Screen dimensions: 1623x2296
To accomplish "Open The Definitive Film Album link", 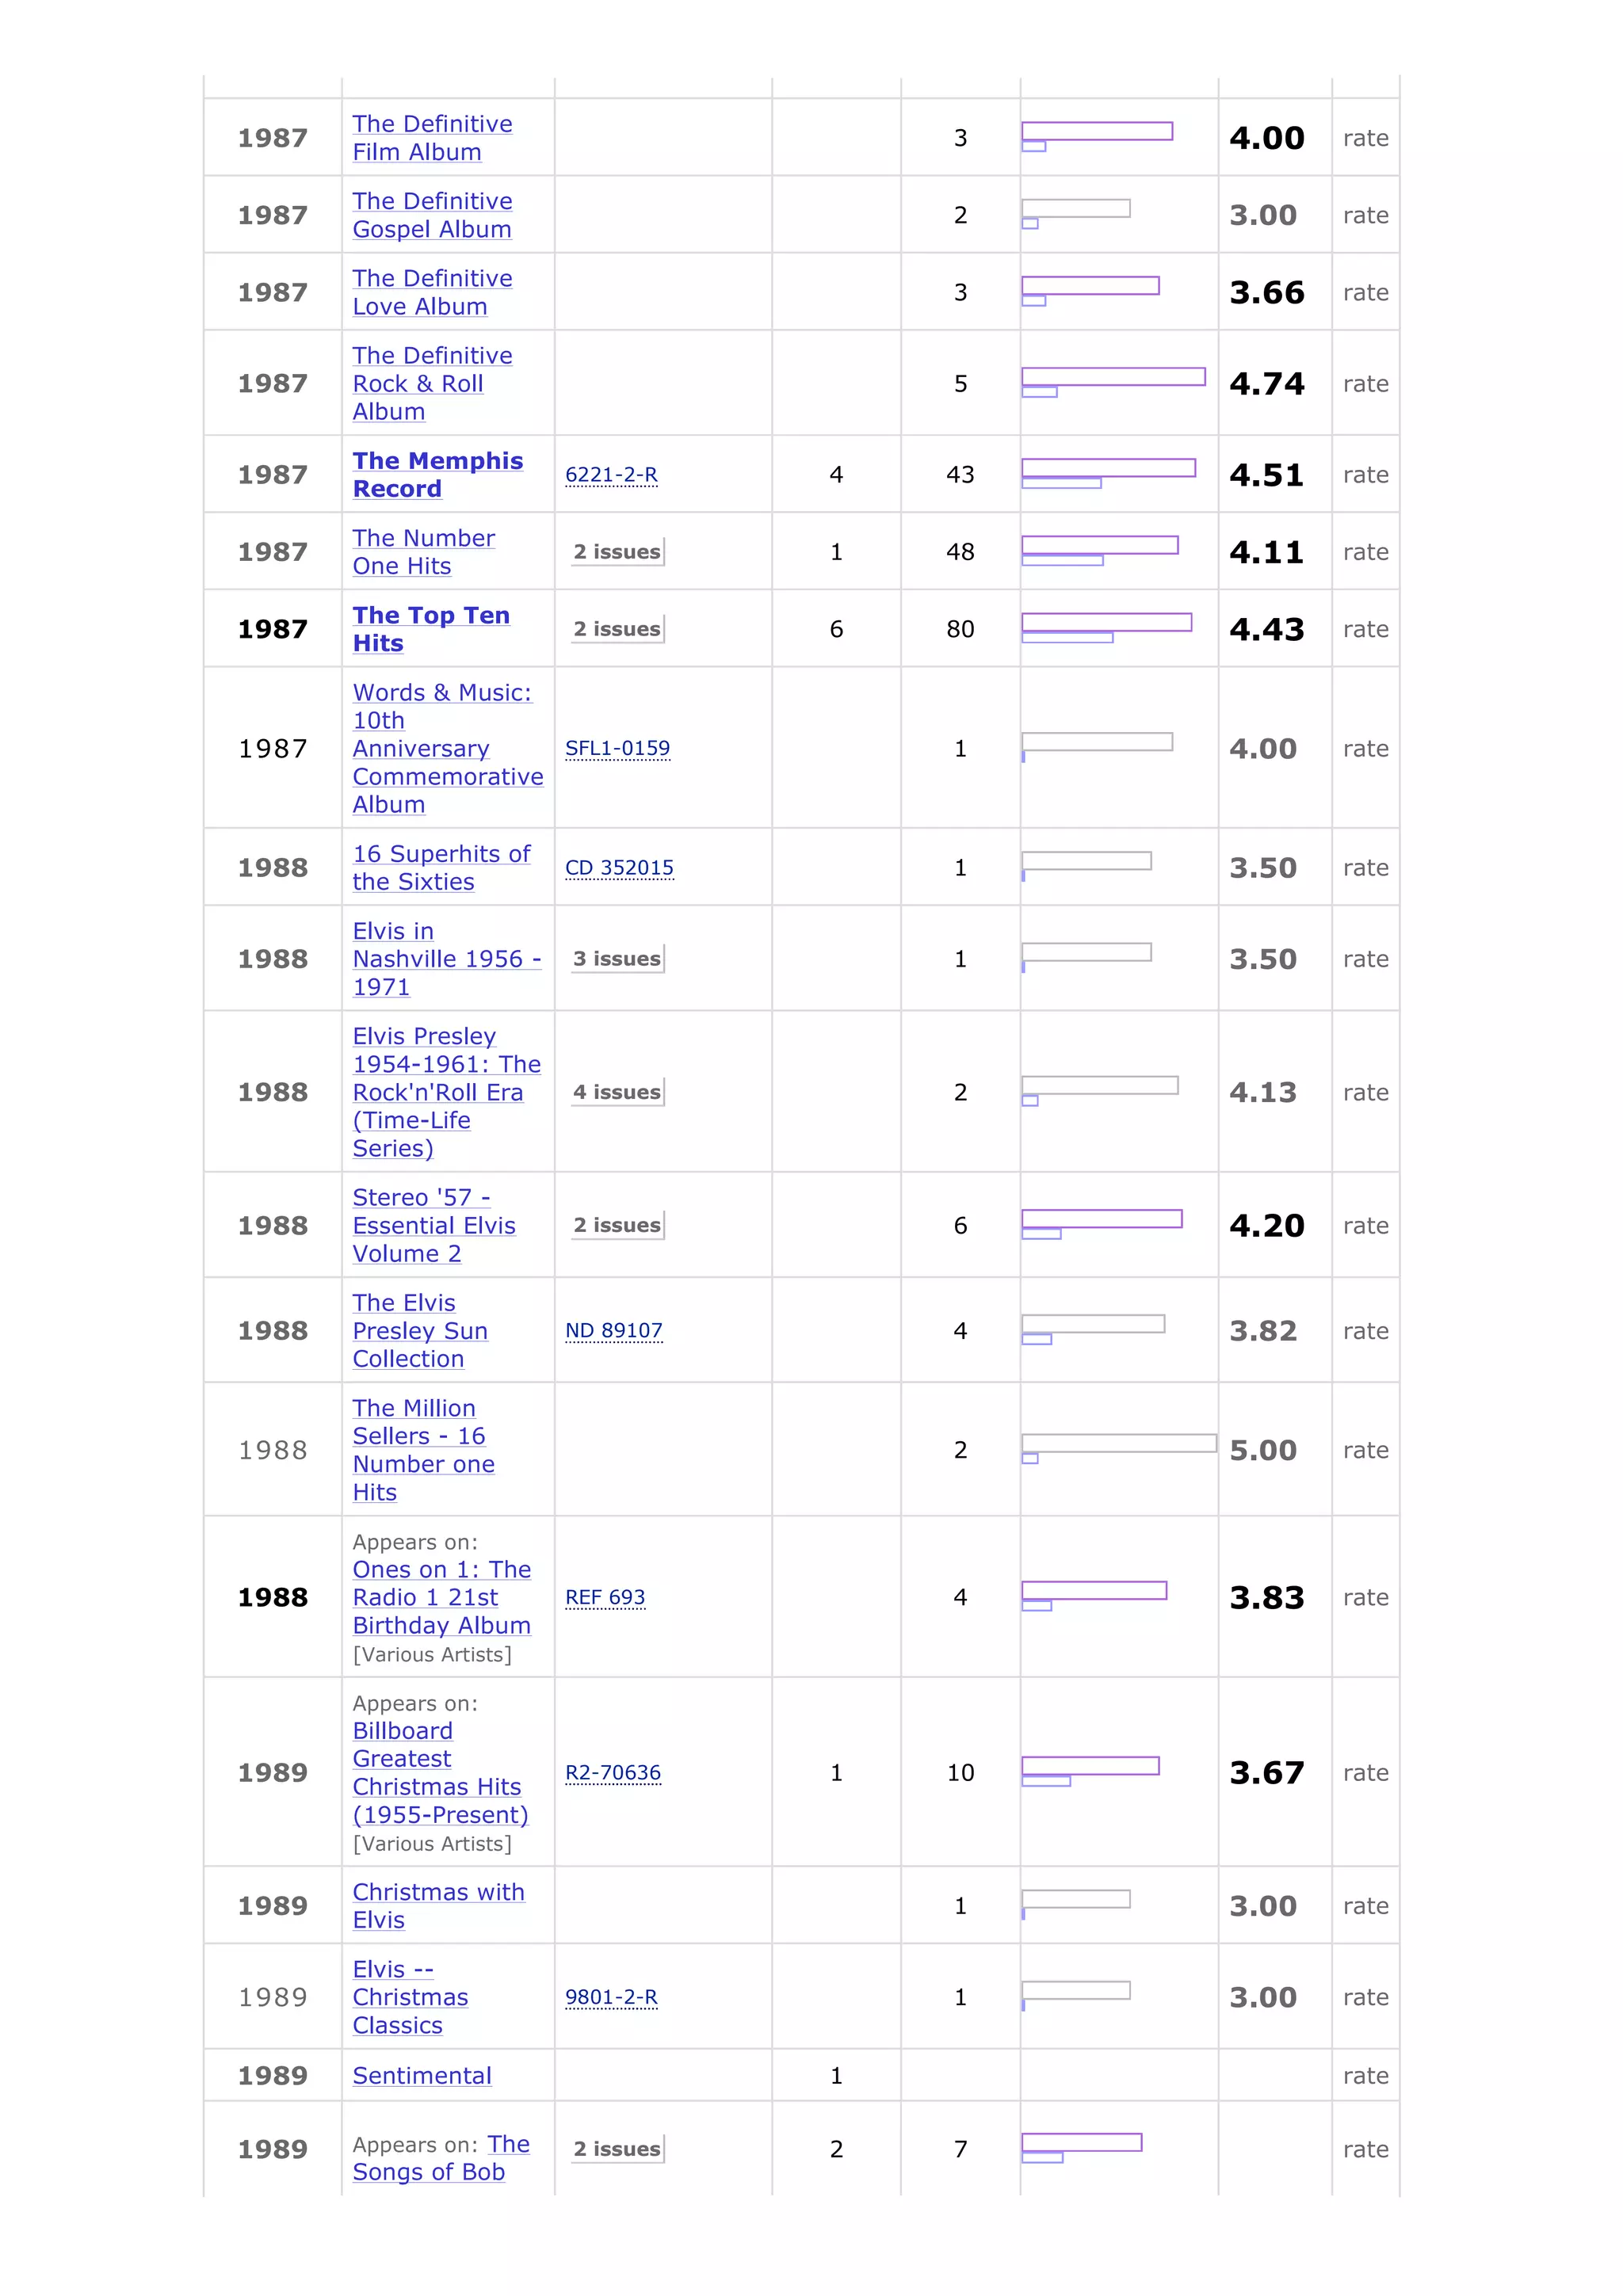I will [431, 138].
